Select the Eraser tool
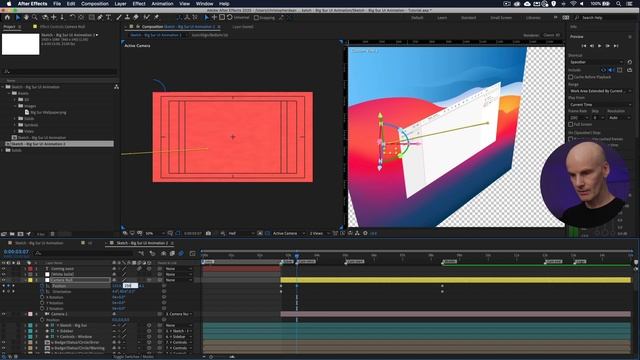 click(x=136, y=18)
